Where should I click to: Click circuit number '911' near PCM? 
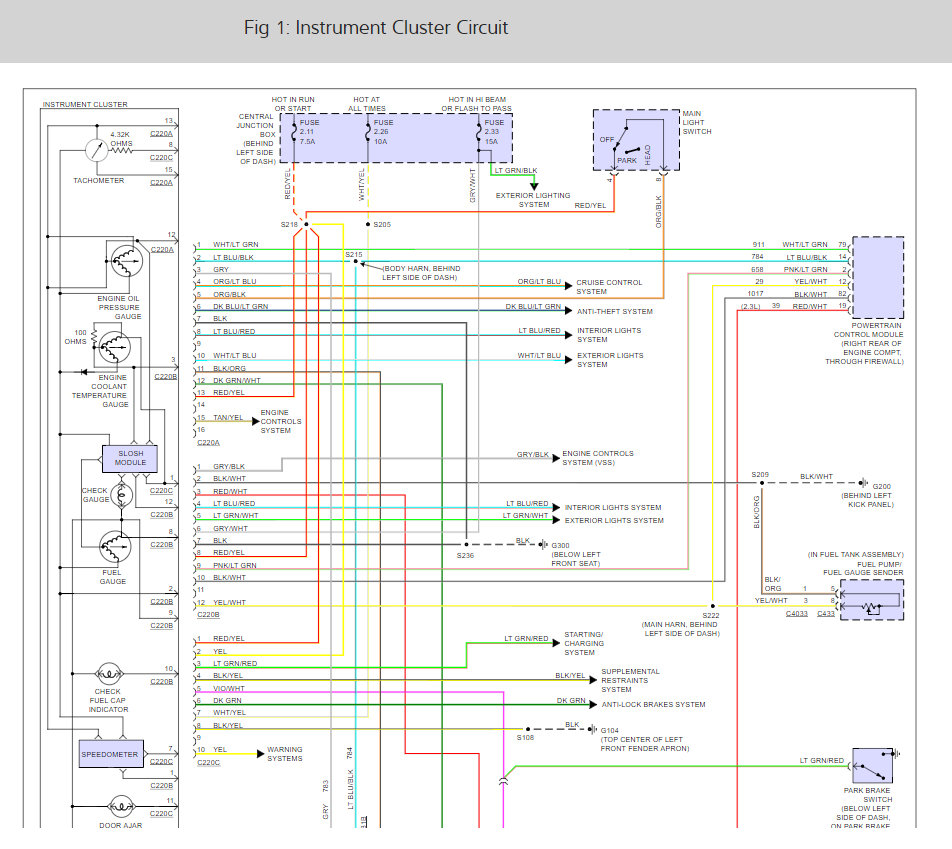(758, 245)
